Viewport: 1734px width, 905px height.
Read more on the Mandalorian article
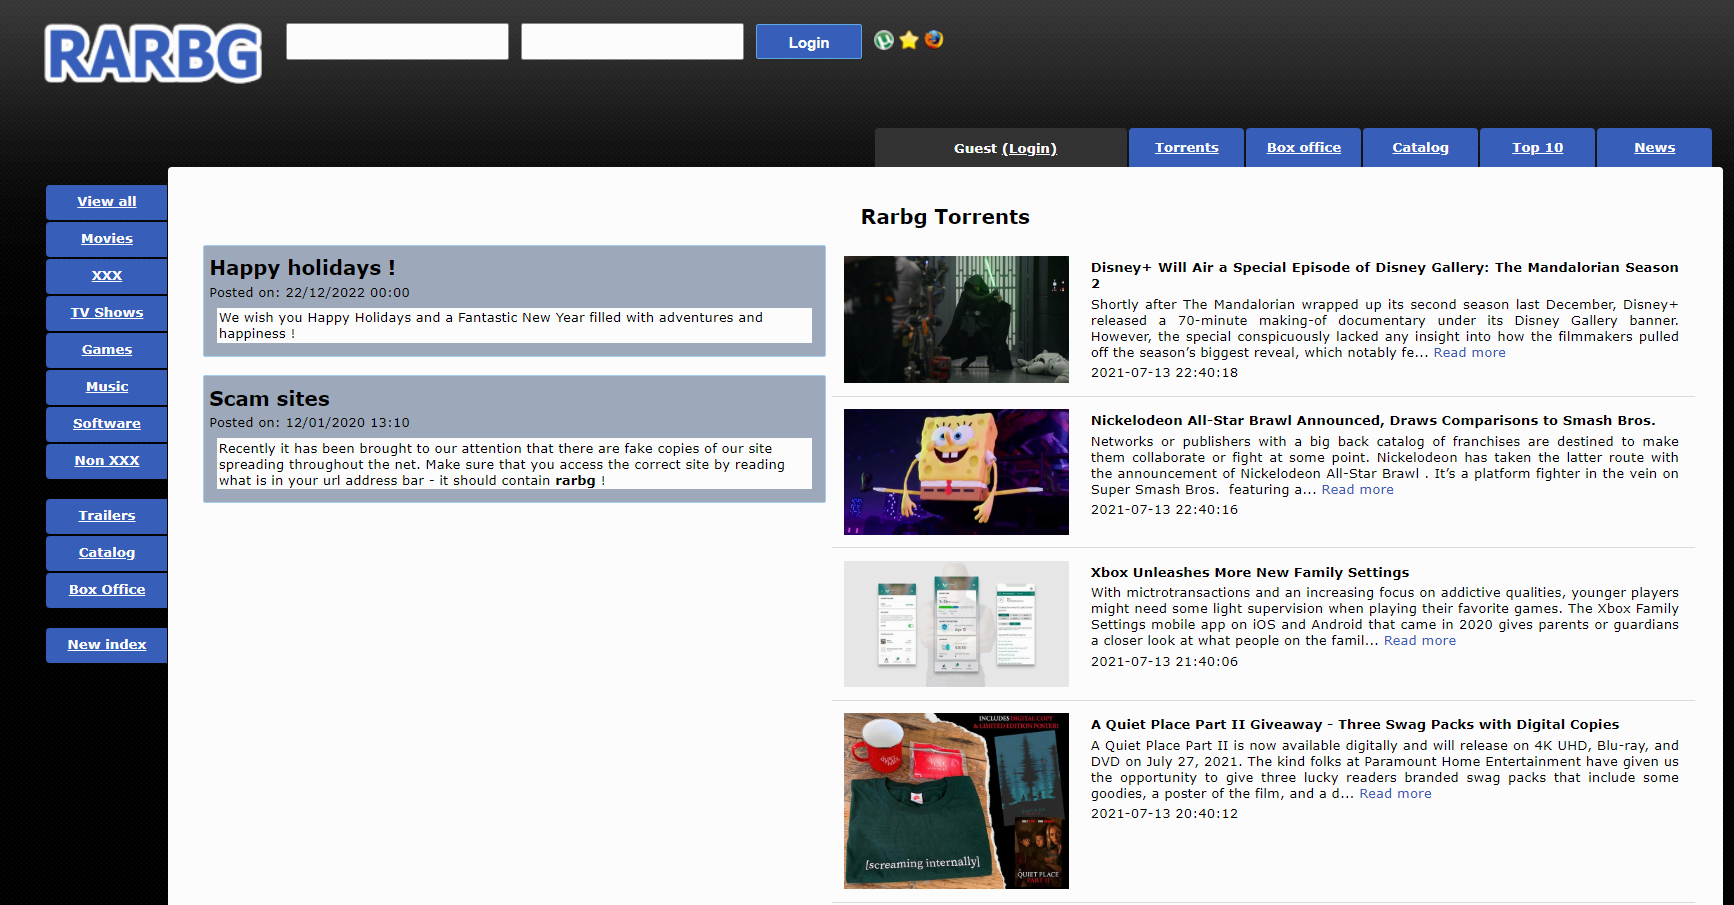coord(1469,353)
